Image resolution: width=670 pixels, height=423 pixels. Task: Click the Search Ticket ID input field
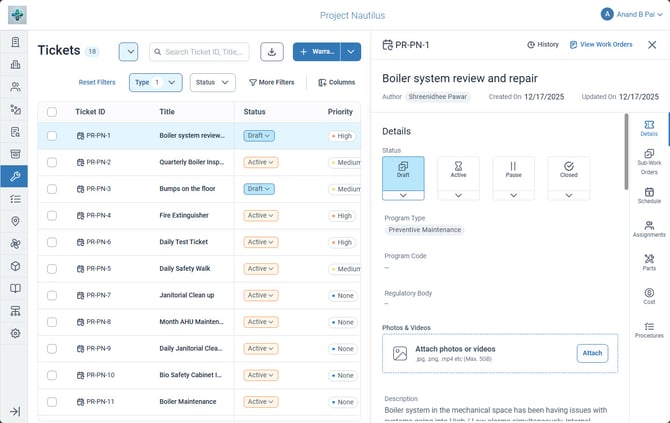pyautogui.click(x=199, y=52)
